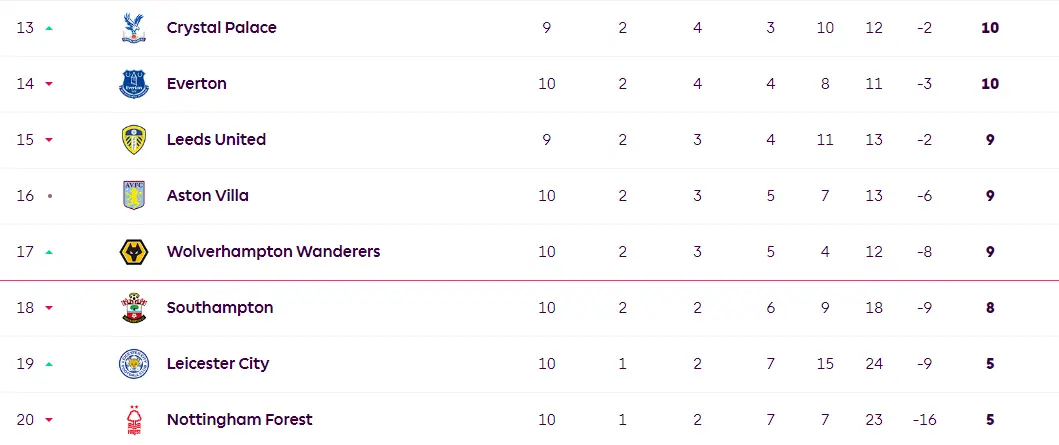This screenshot has height=445, width=1059.
Task: Click the Southampton team name
Action: tap(219, 308)
